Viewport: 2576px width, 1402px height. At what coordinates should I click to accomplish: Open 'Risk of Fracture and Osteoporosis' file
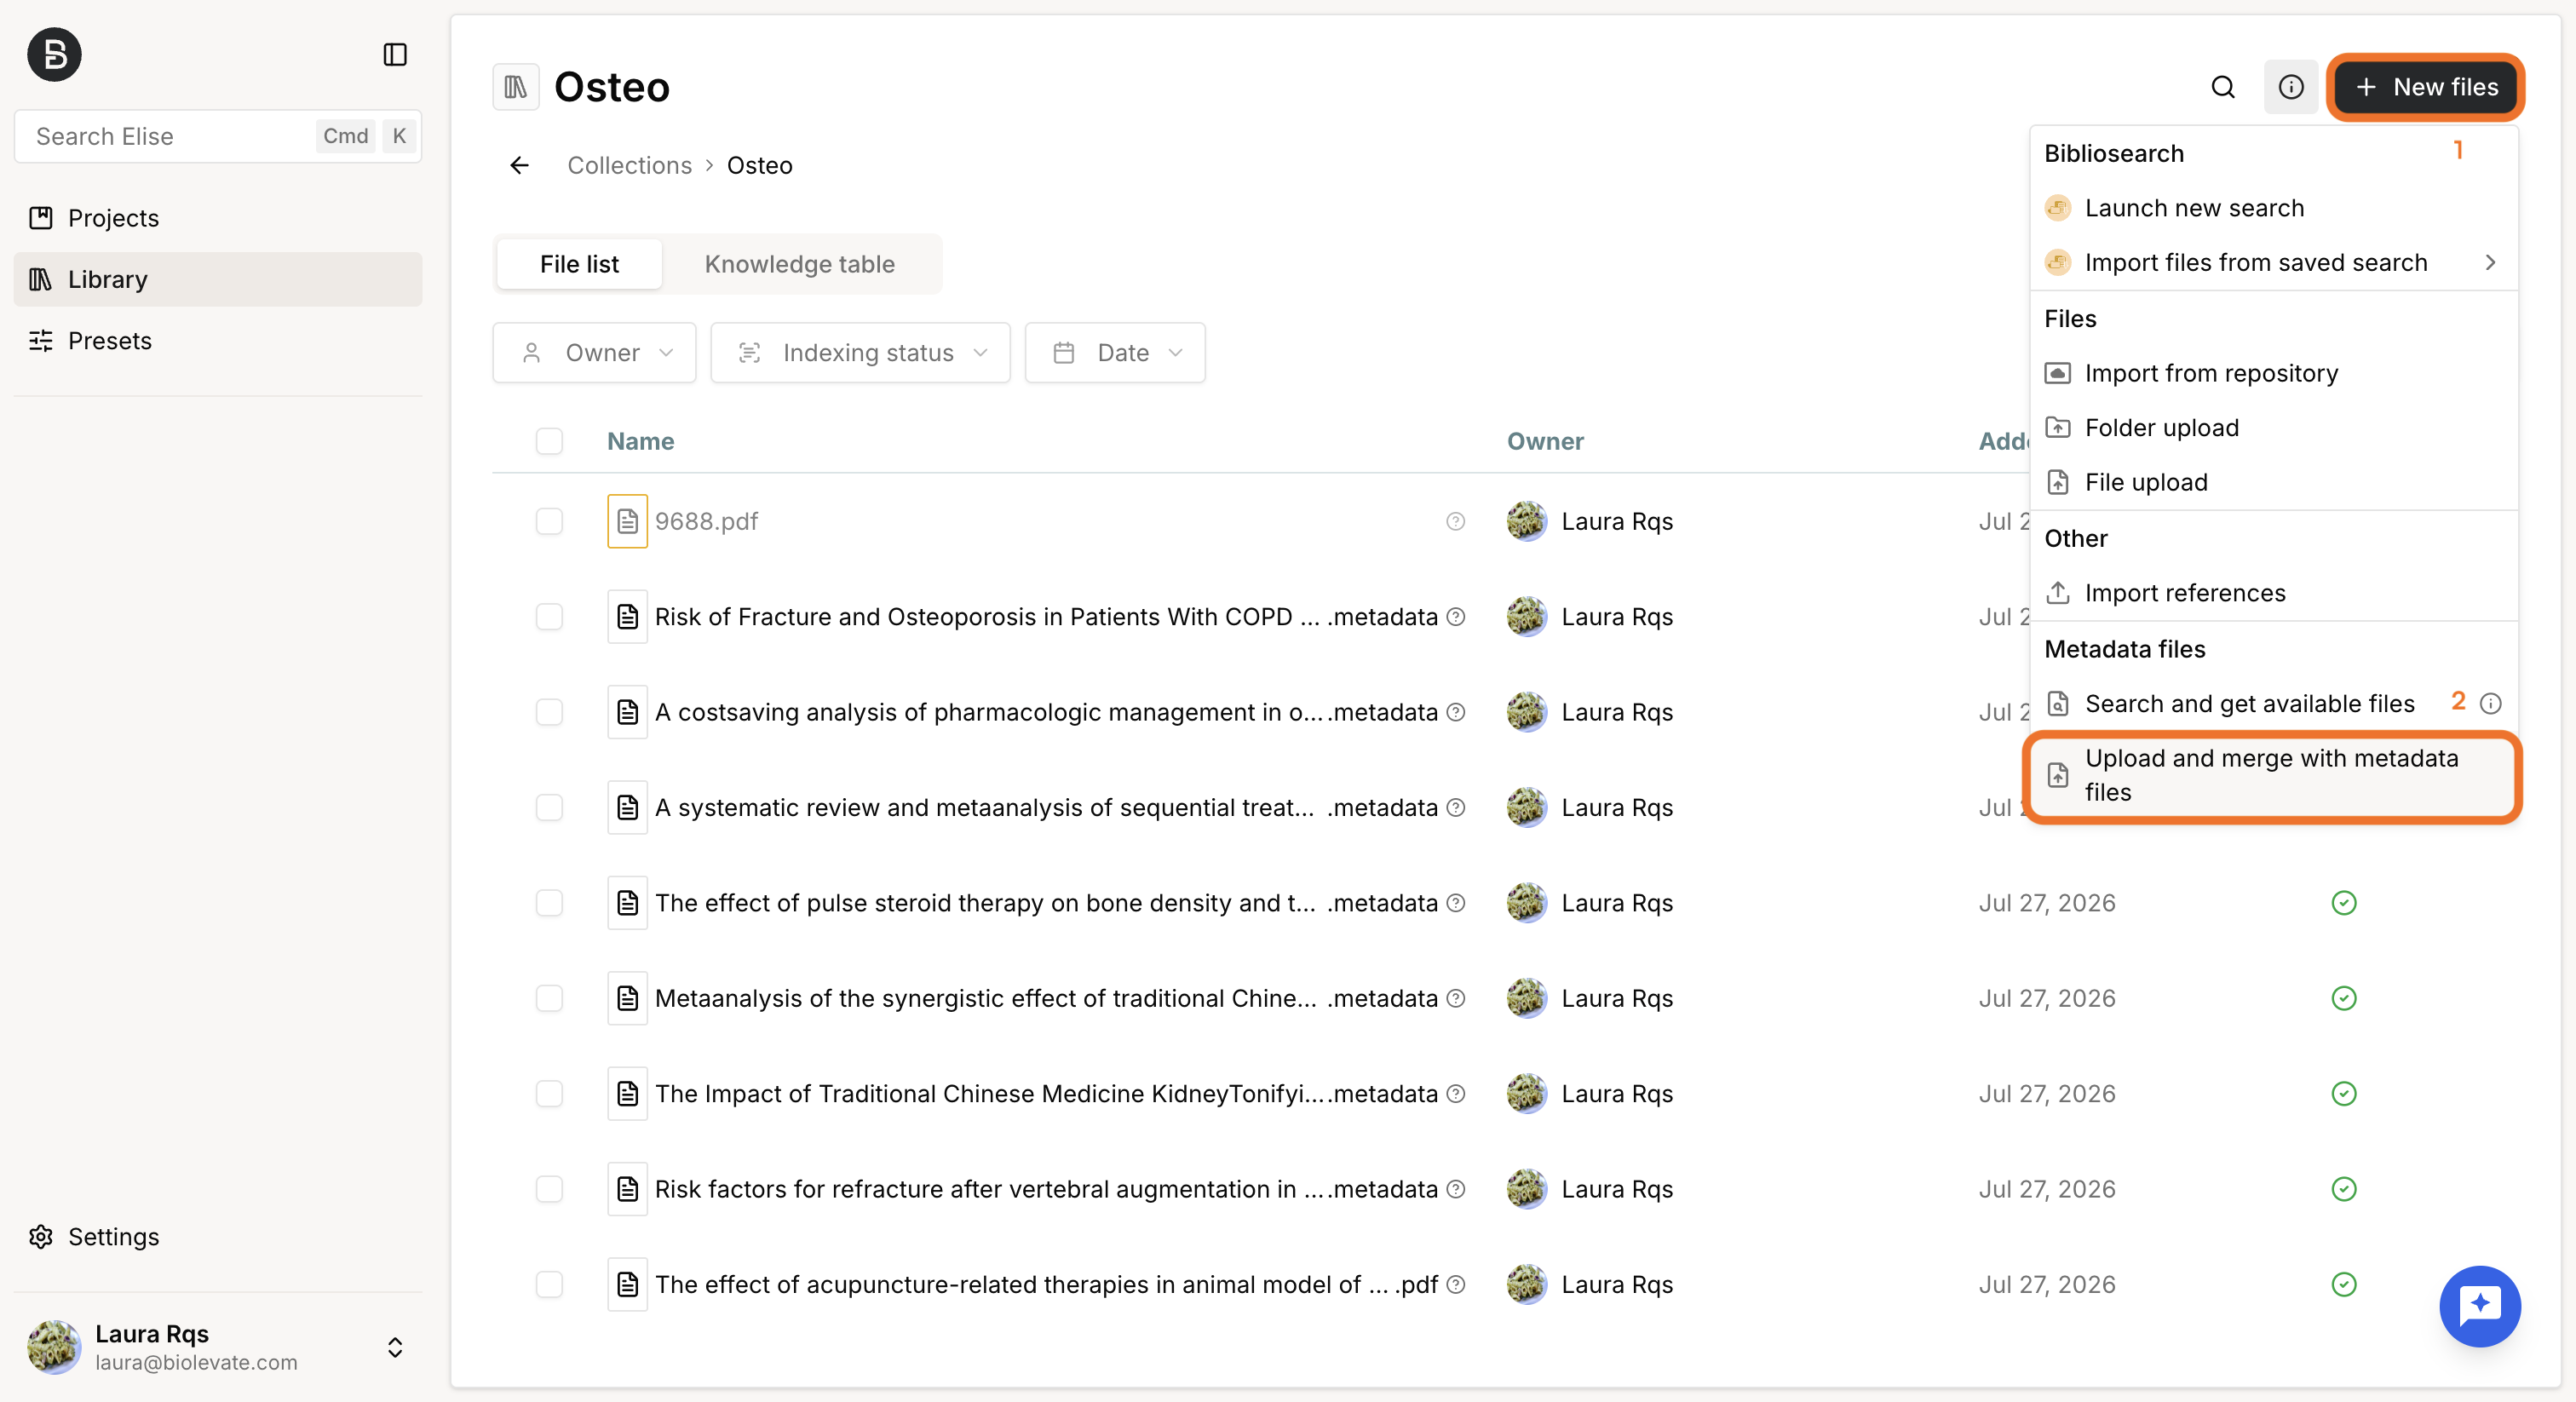[1046, 617]
